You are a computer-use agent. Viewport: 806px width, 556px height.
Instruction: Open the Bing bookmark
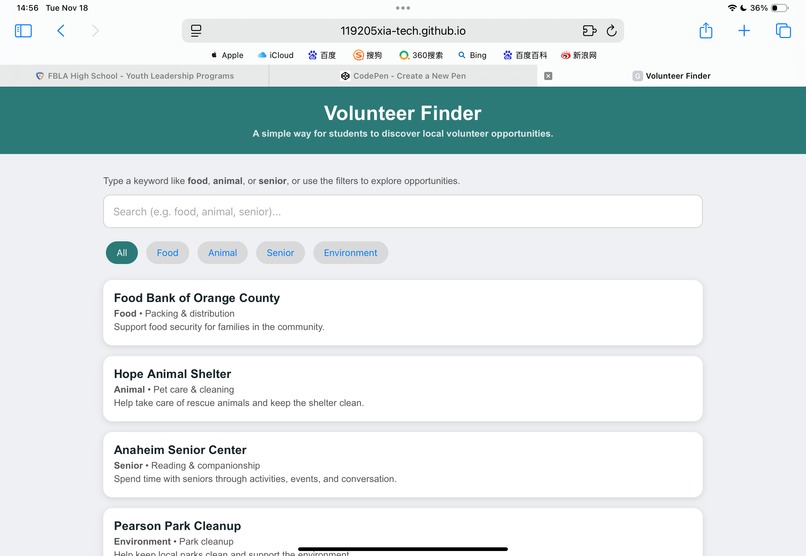point(472,55)
